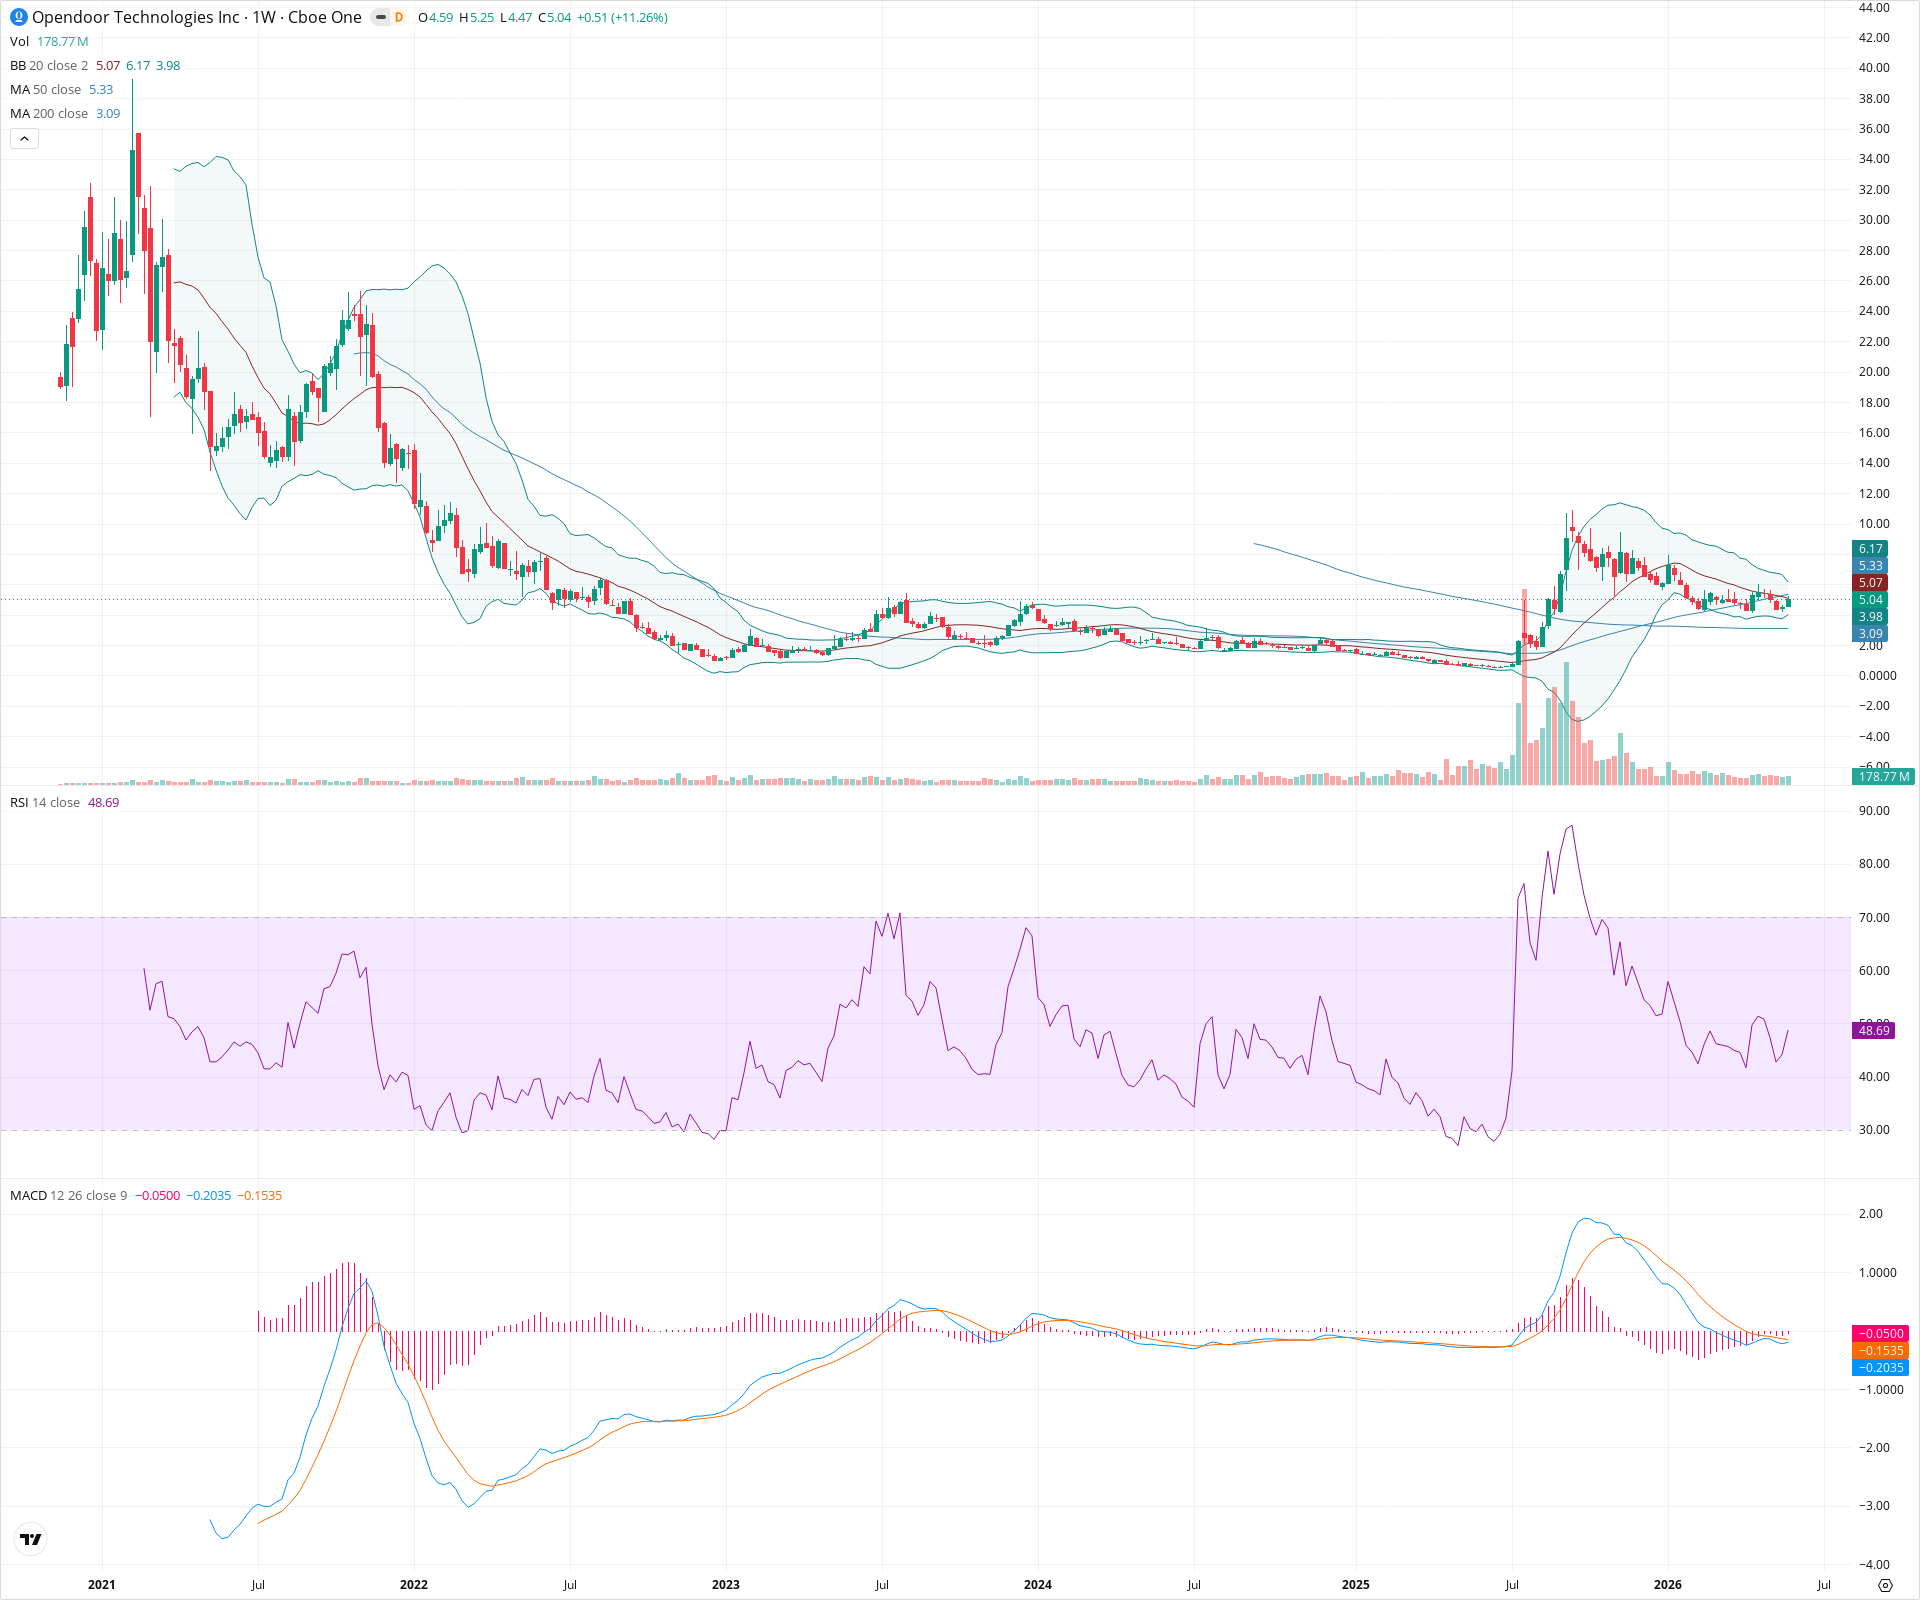Click the -4.00 label on MACD scale
The image size is (1920, 1600).
1874,1565
